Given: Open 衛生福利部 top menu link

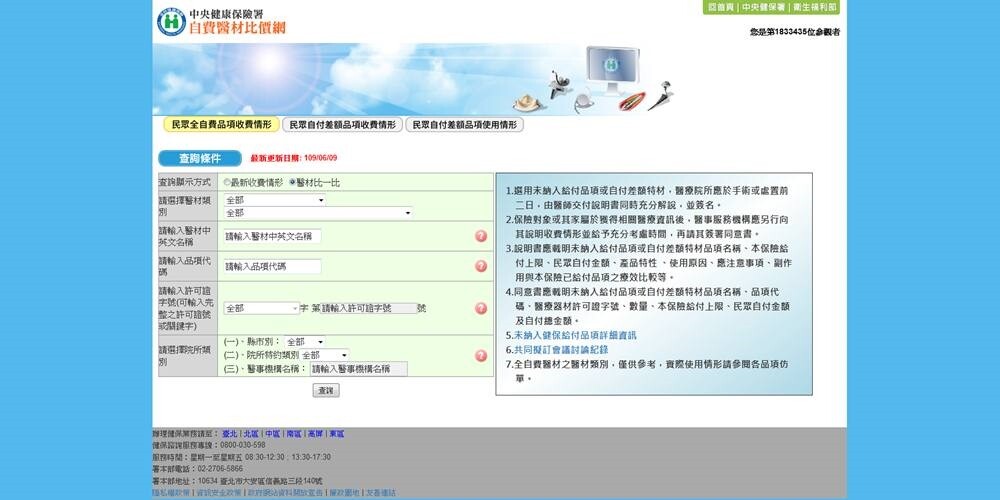Looking at the screenshot, I should click(x=814, y=7).
